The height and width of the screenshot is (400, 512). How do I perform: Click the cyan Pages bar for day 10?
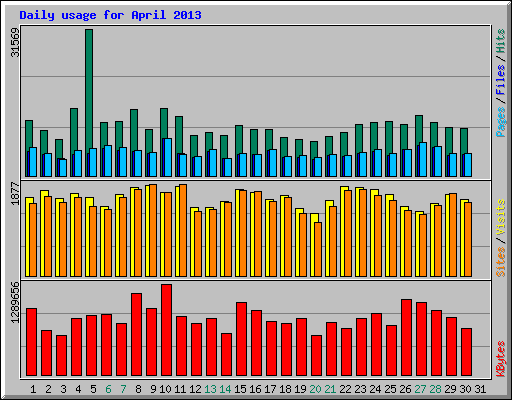168,157
